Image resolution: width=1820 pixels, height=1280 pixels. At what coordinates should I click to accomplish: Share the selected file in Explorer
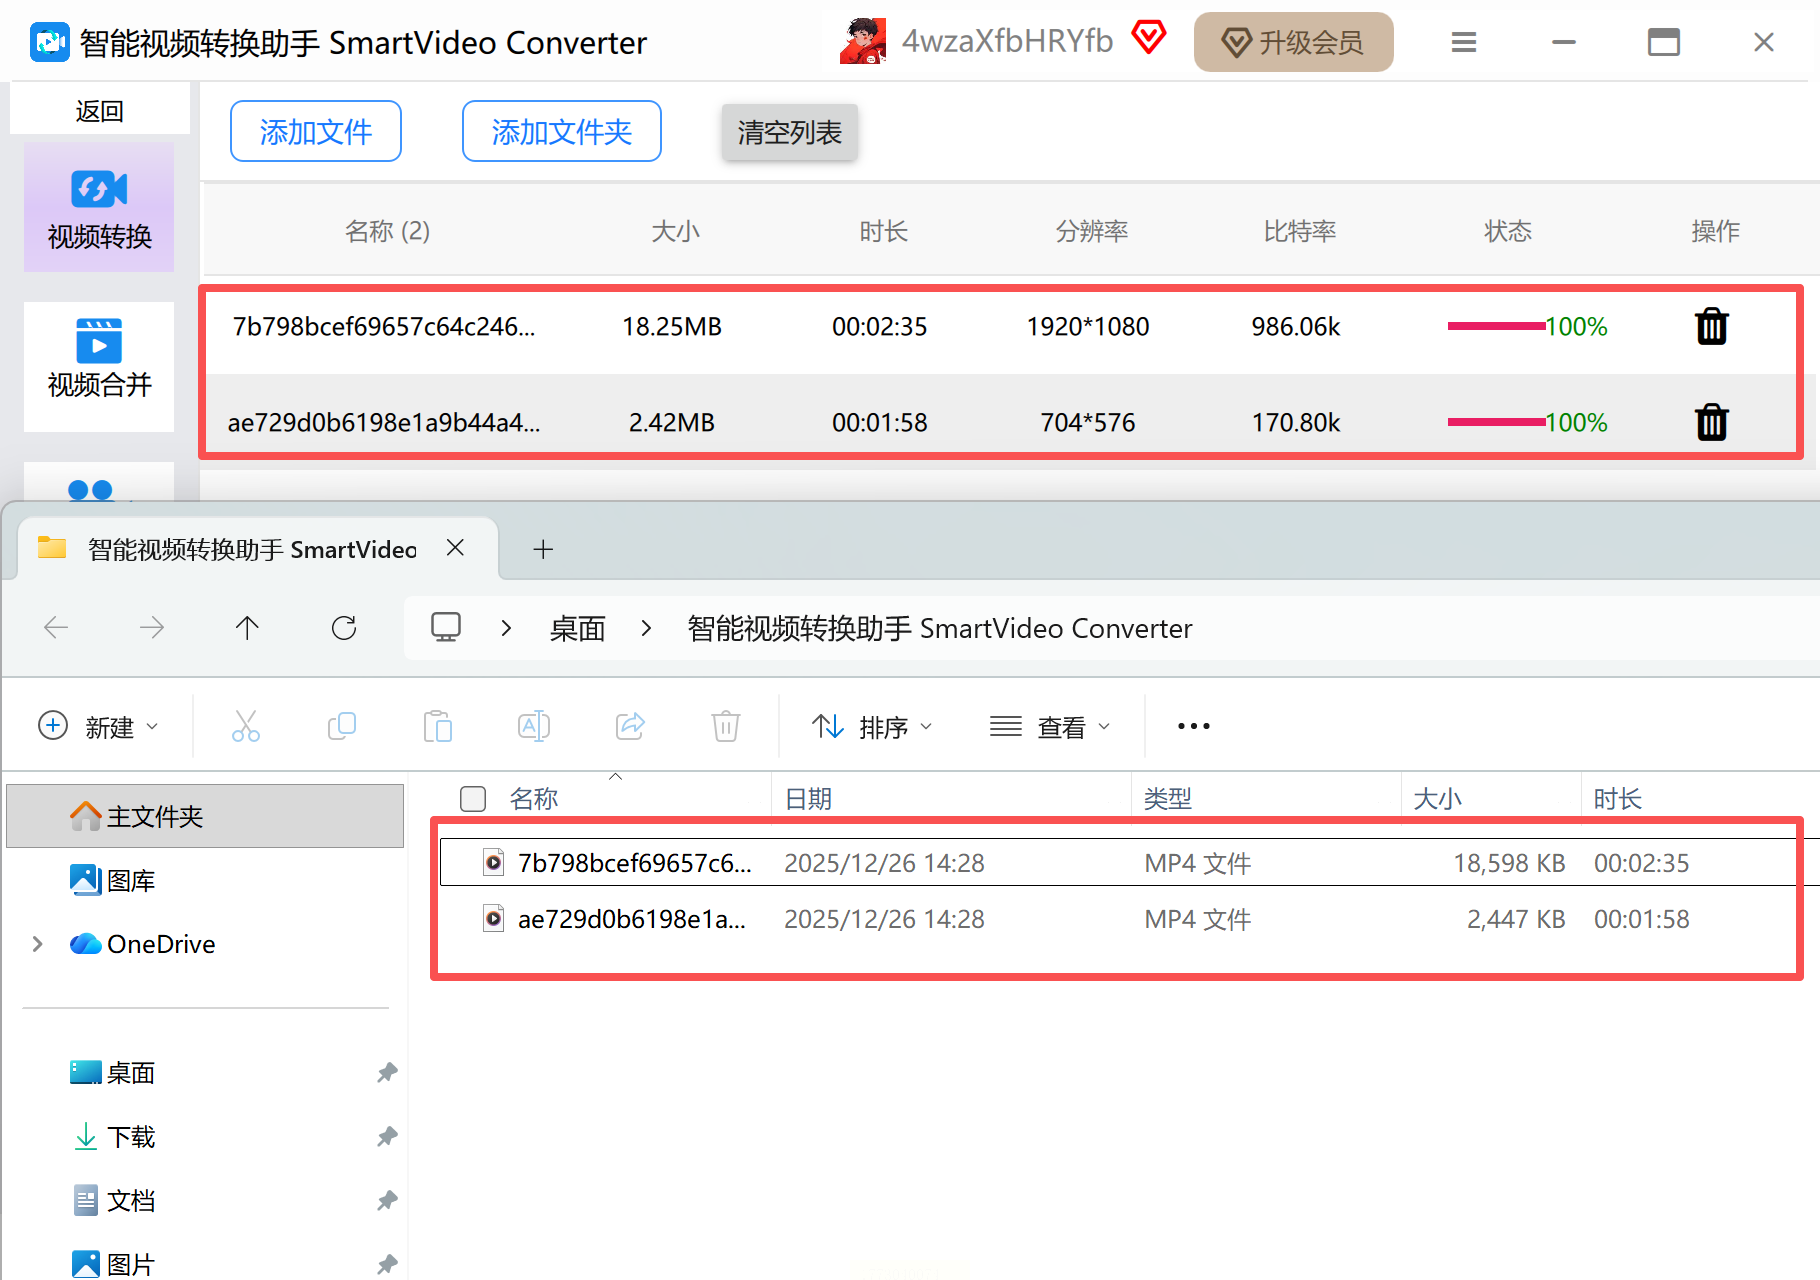coord(630,726)
